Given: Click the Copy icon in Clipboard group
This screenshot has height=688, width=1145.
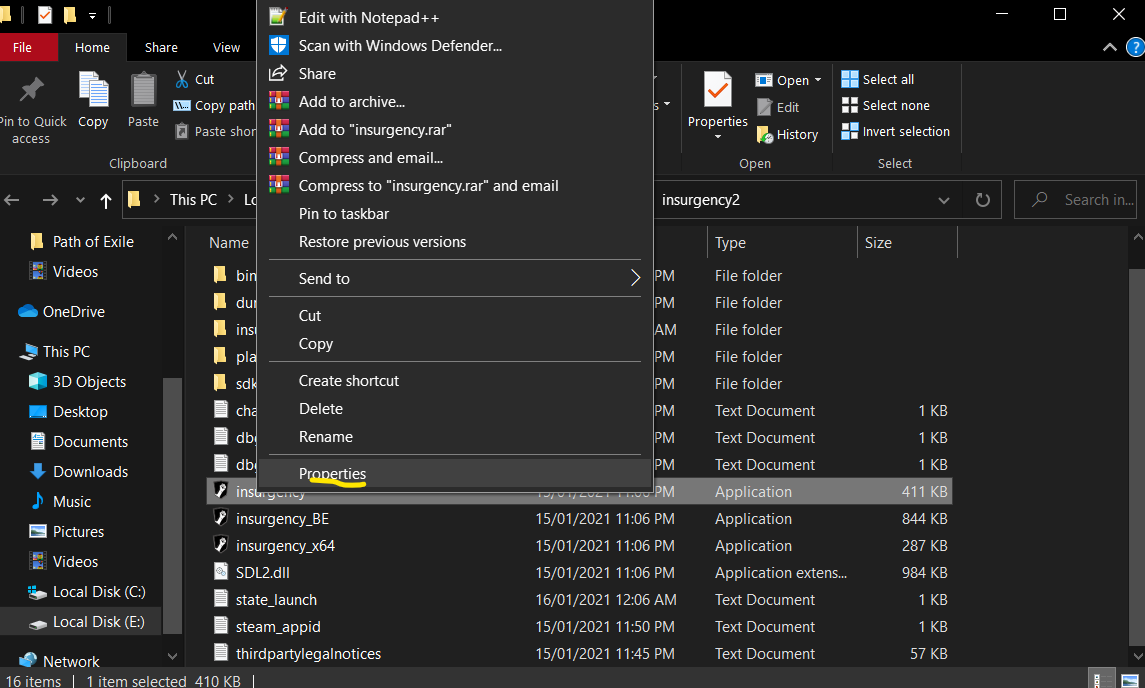Looking at the screenshot, I should coord(93,92).
